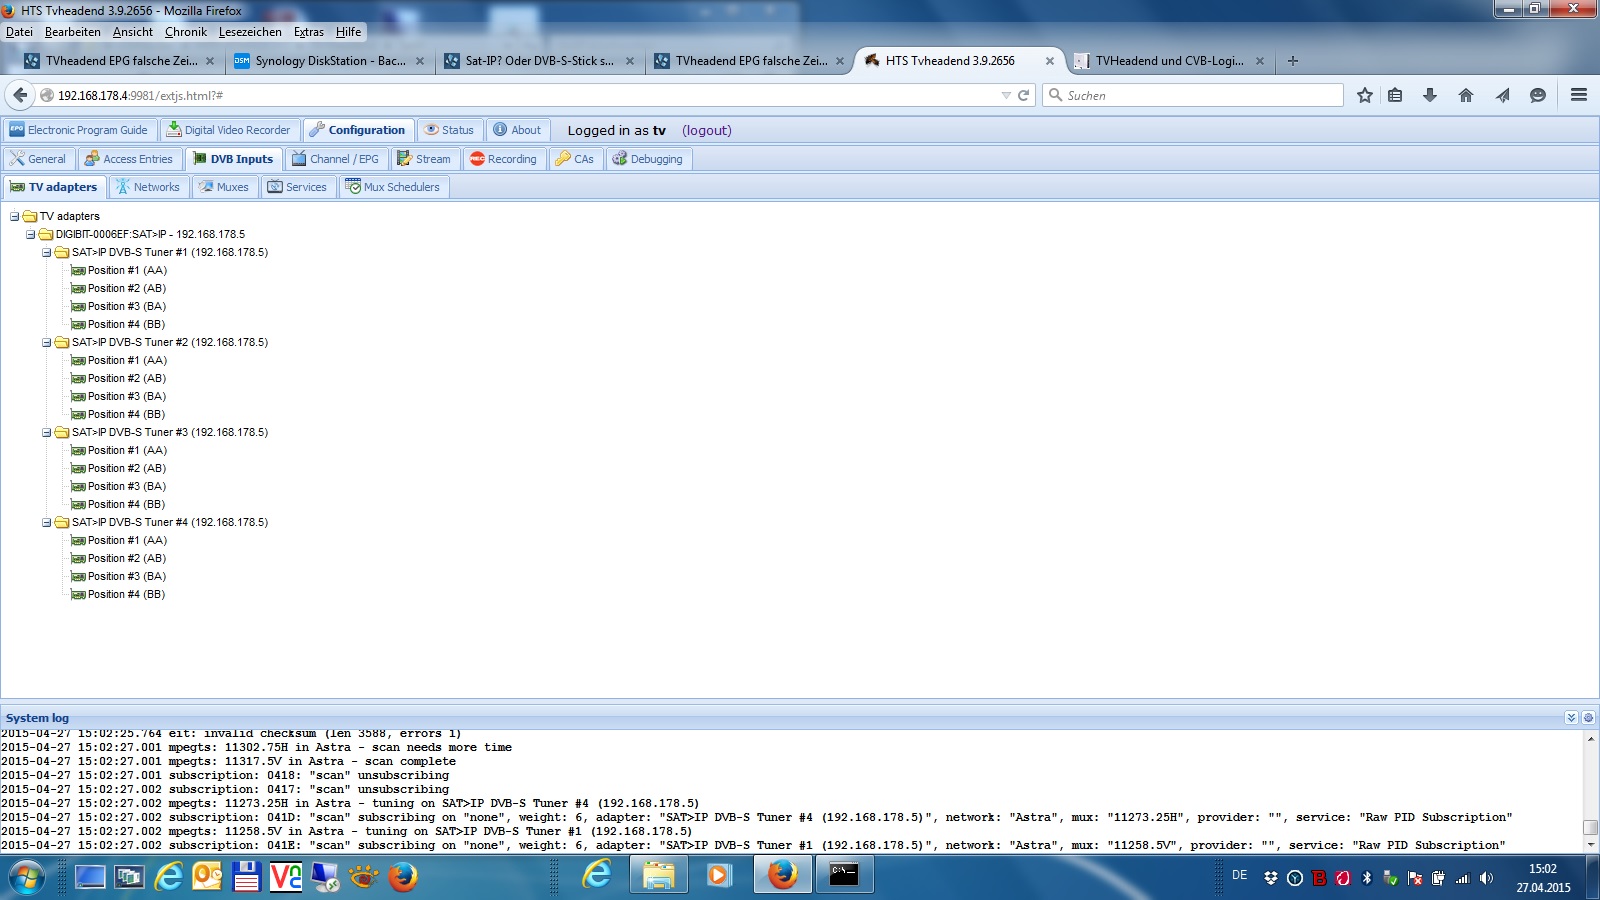1600x900 pixels.
Task: Open URL history dropdown arrow
Action: (x=1006, y=95)
